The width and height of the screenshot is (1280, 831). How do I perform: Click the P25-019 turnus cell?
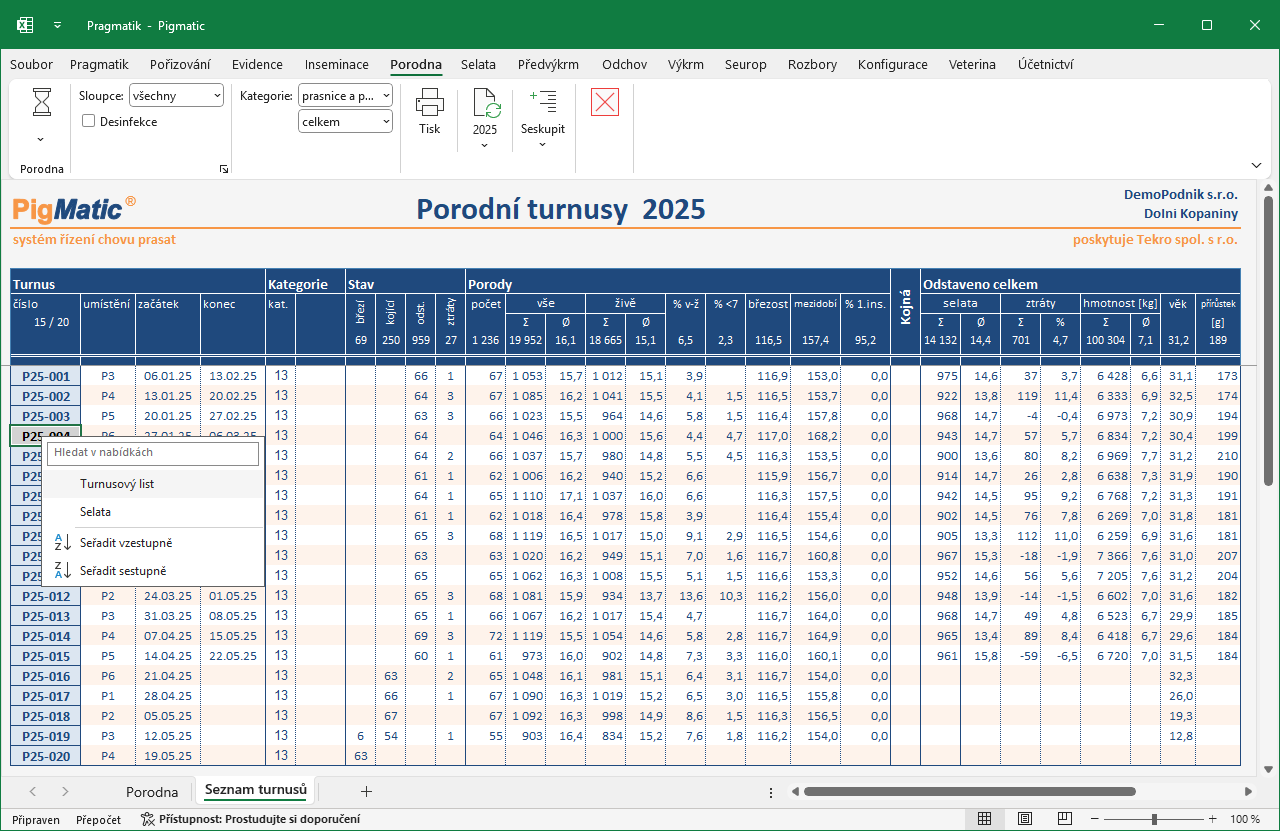tap(45, 736)
